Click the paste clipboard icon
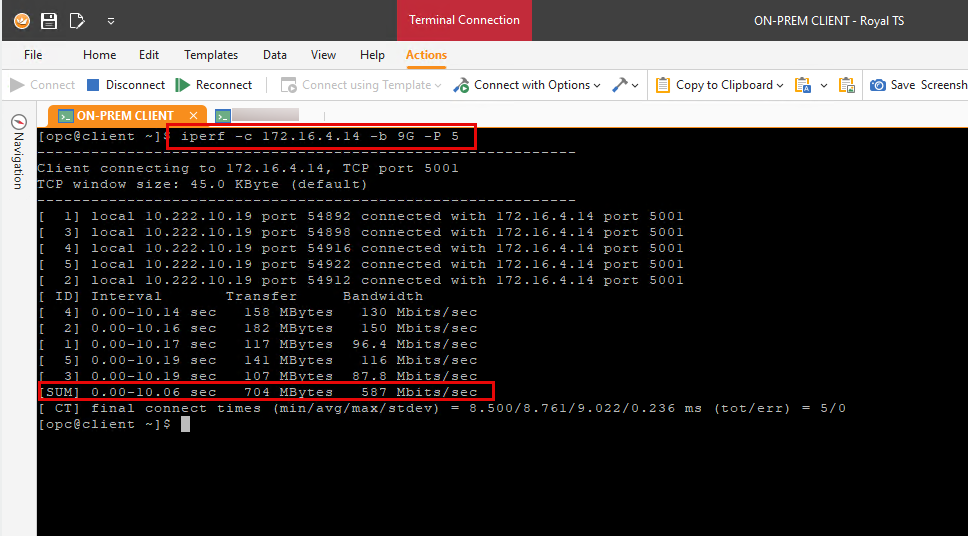 click(x=802, y=85)
